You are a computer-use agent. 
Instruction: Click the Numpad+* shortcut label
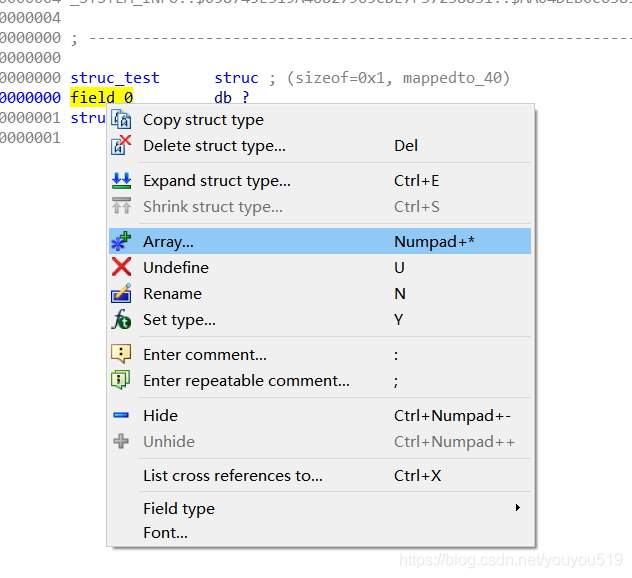pyautogui.click(x=434, y=241)
